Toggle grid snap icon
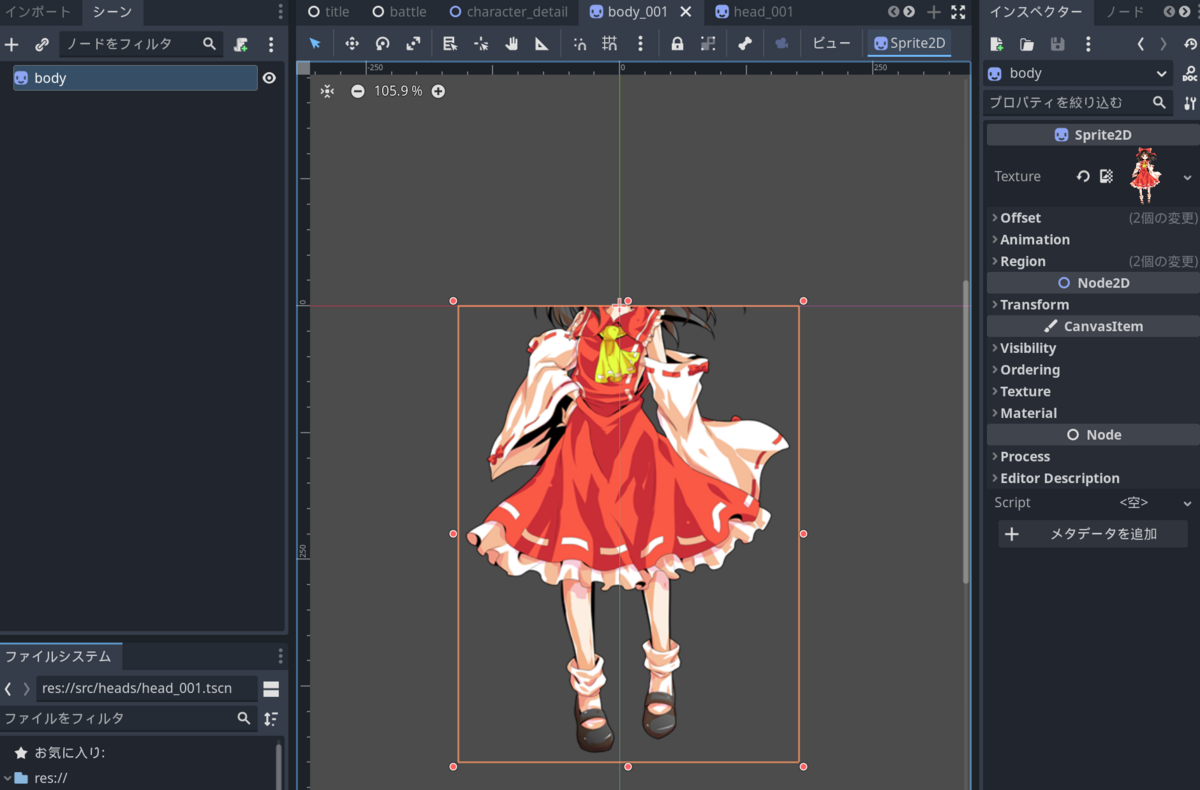 point(609,44)
